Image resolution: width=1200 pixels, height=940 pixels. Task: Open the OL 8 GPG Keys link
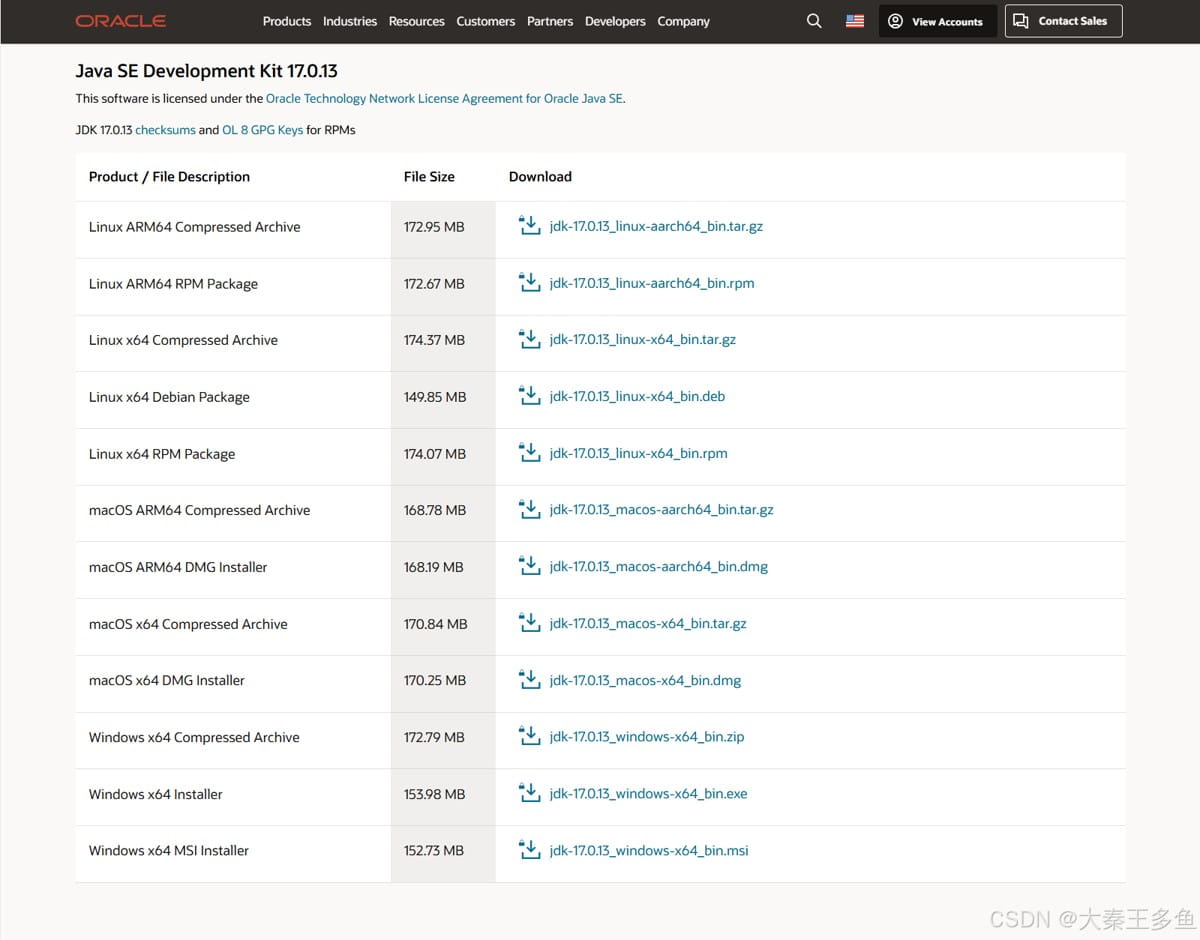[x=262, y=130]
